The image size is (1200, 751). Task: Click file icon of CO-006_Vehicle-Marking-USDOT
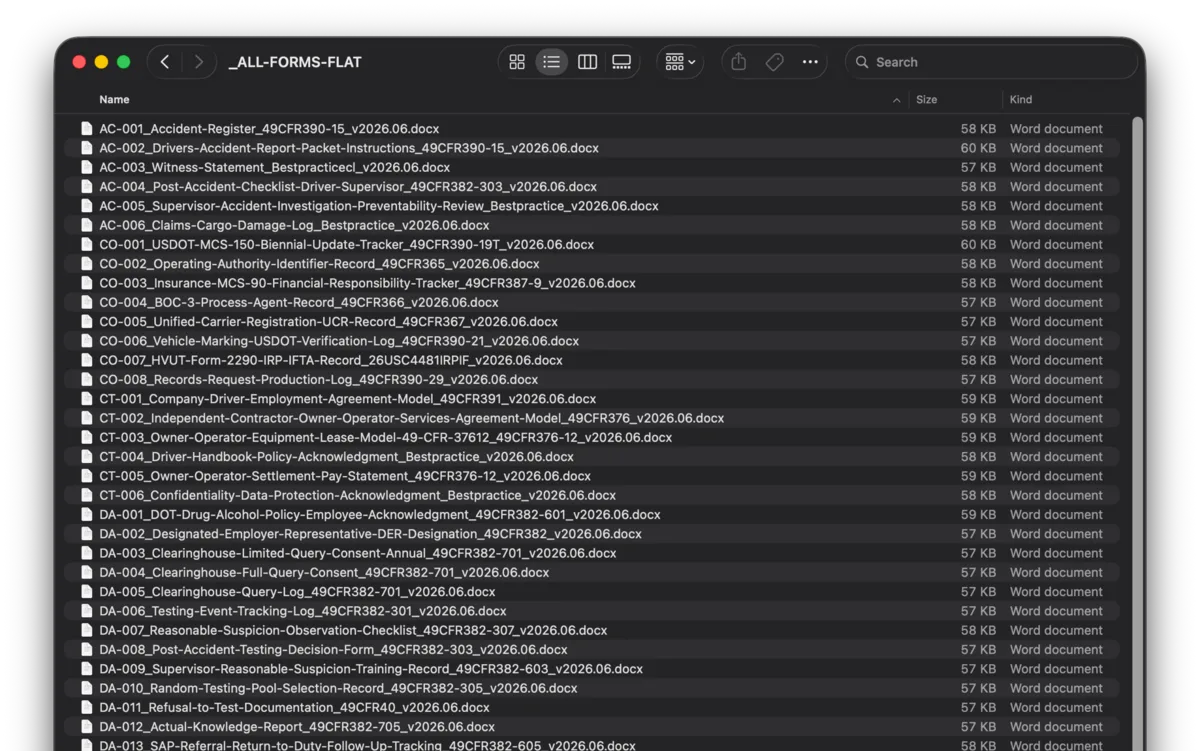pos(87,341)
